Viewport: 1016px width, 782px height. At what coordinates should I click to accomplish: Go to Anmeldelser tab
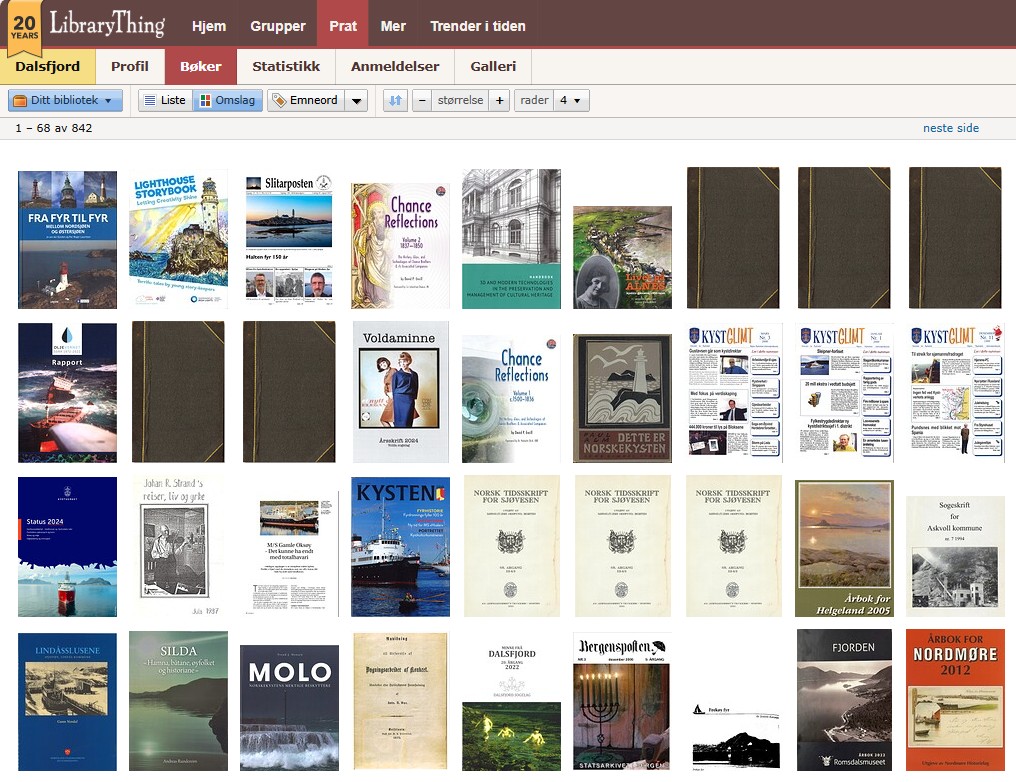click(394, 66)
